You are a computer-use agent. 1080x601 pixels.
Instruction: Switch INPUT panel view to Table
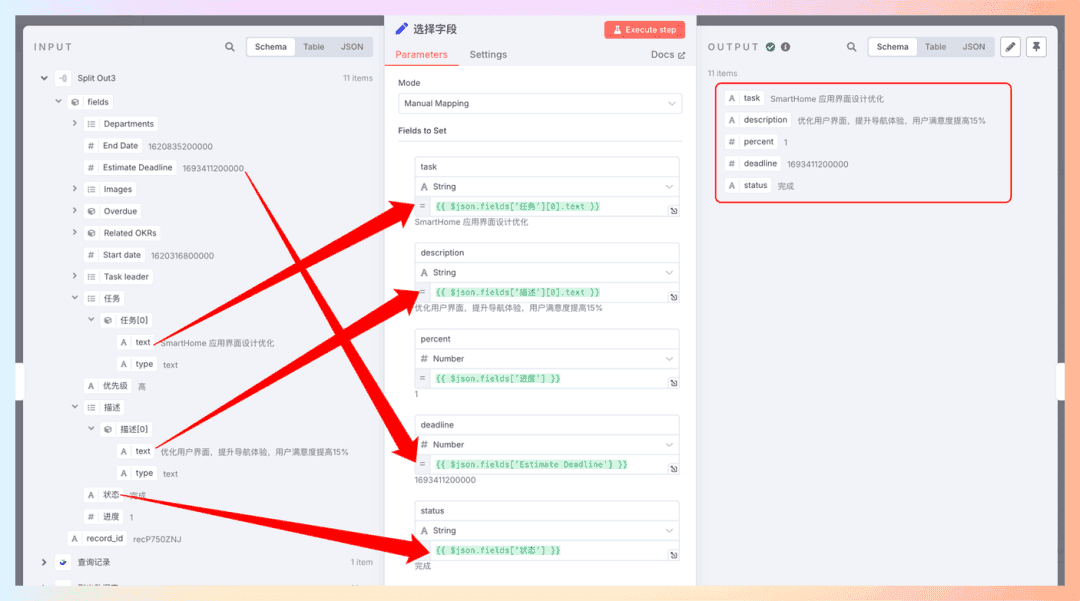[314, 47]
